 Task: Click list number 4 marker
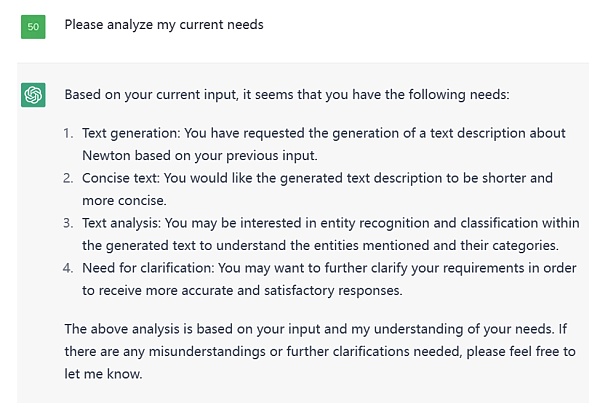[68, 268]
